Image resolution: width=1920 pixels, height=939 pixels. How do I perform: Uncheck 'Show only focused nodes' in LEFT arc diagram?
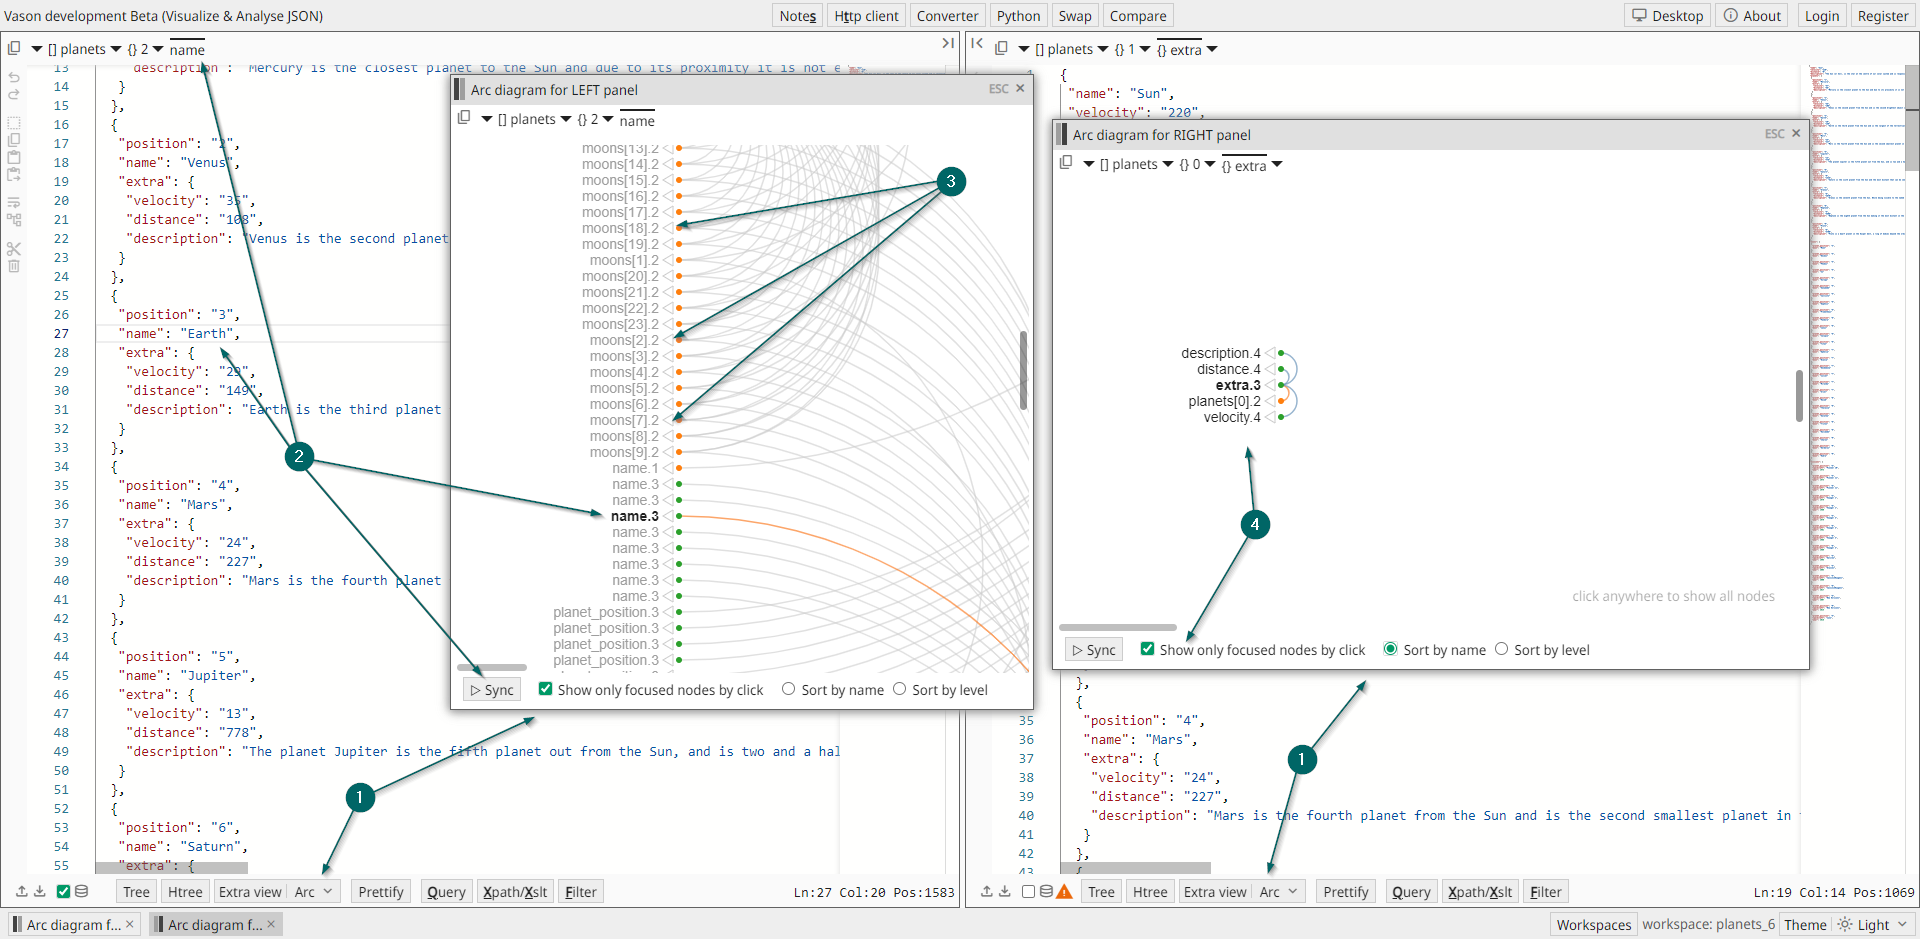click(546, 689)
